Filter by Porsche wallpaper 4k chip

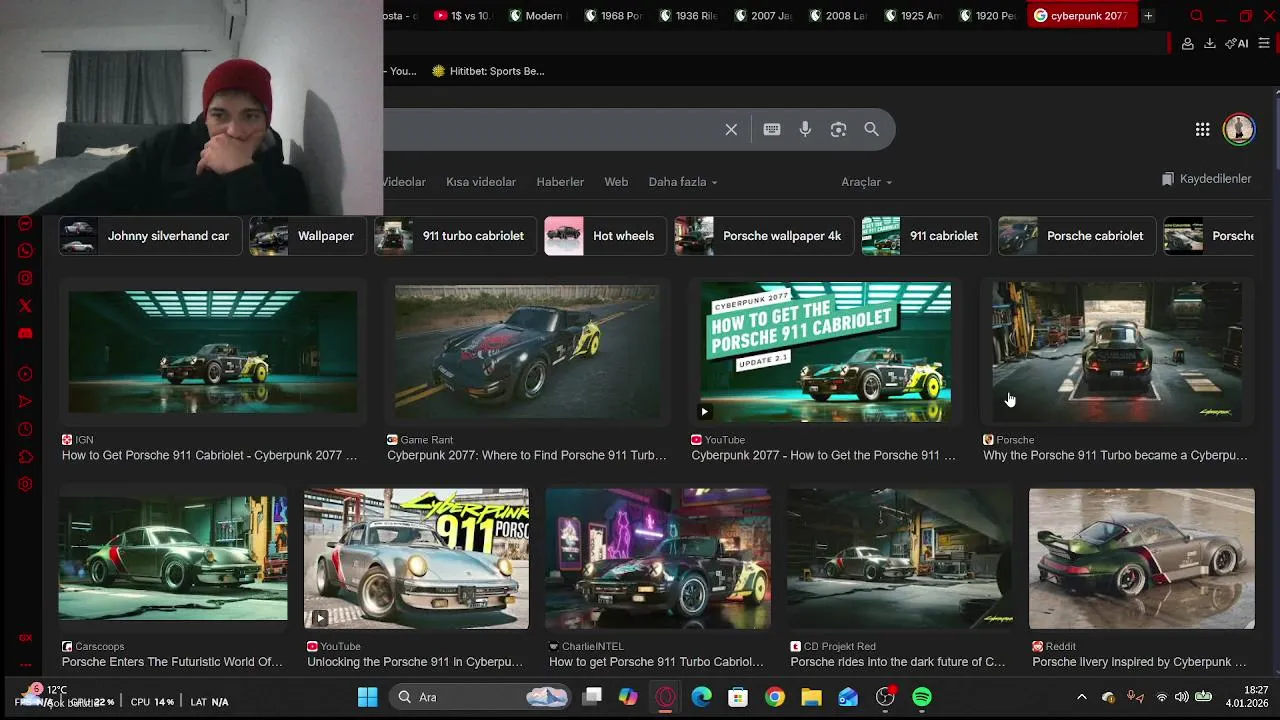click(763, 236)
